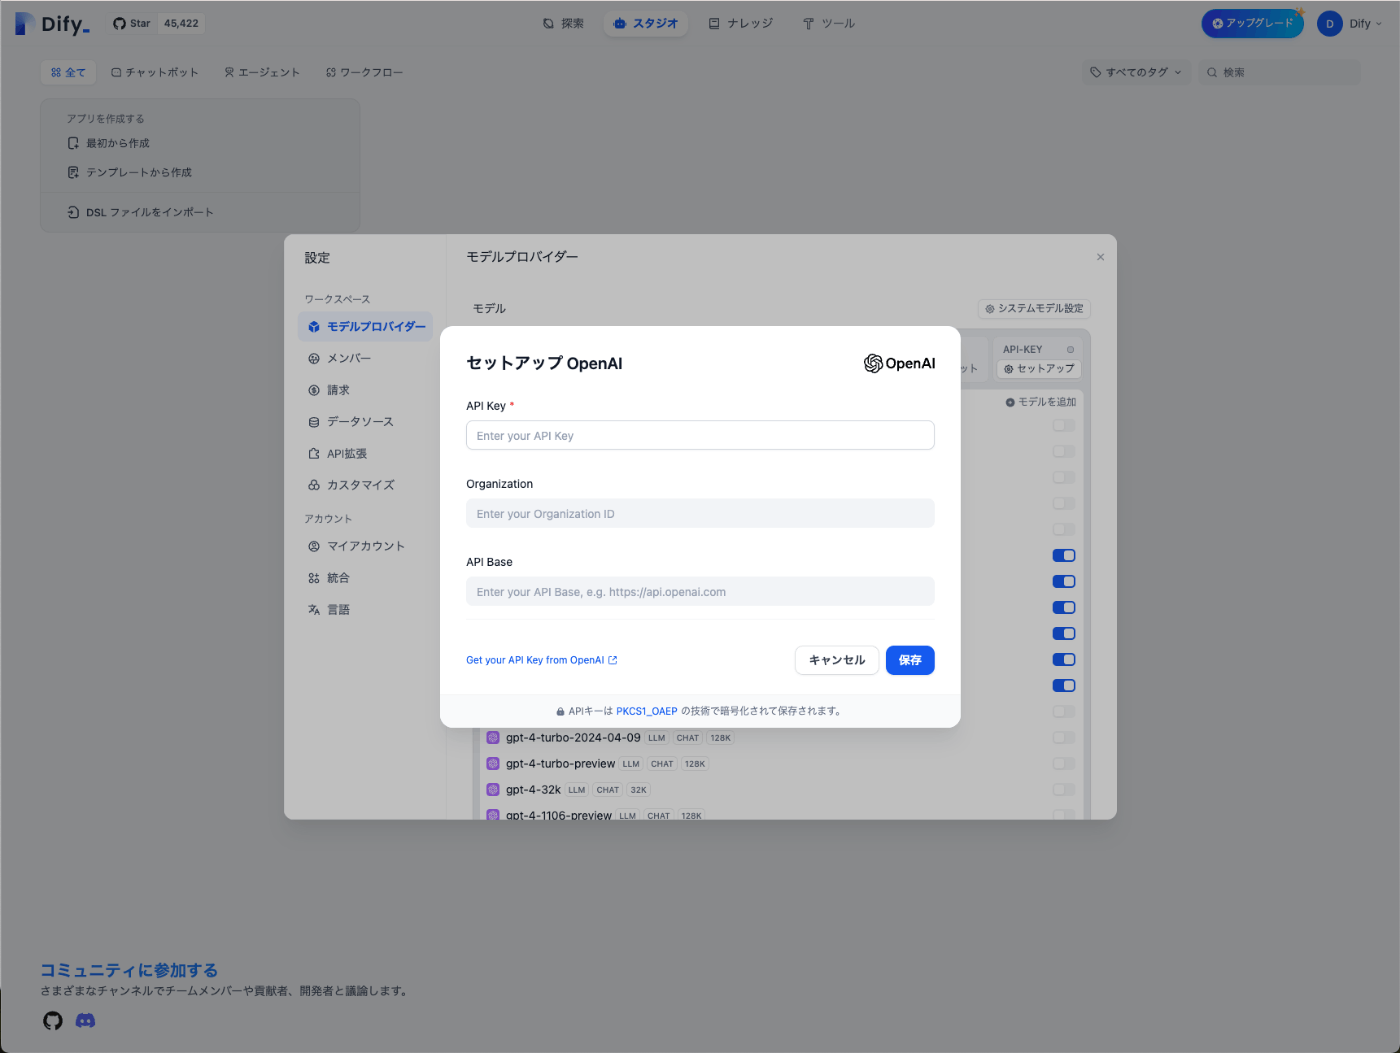This screenshot has height=1053, width=1400.
Task: Click the gpt-4-turbo-preview model icon
Action: click(x=493, y=764)
